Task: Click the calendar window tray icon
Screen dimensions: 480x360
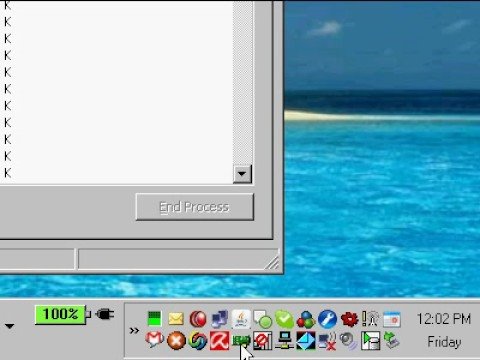Action: point(392,319)
